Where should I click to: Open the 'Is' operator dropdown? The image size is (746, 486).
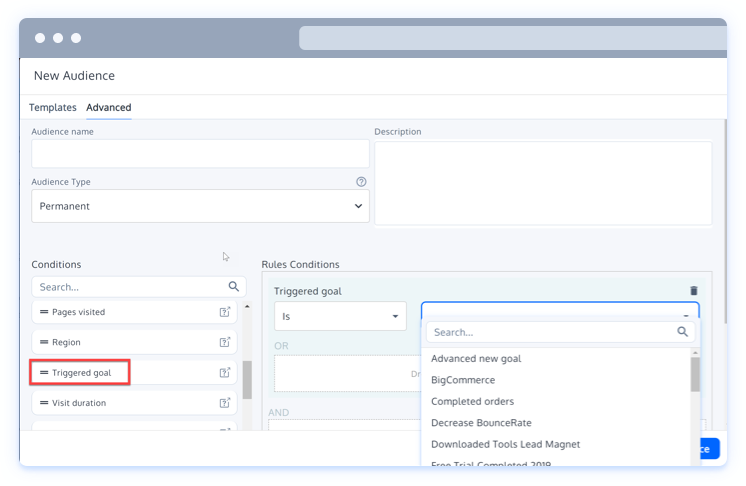pos(340,316)
